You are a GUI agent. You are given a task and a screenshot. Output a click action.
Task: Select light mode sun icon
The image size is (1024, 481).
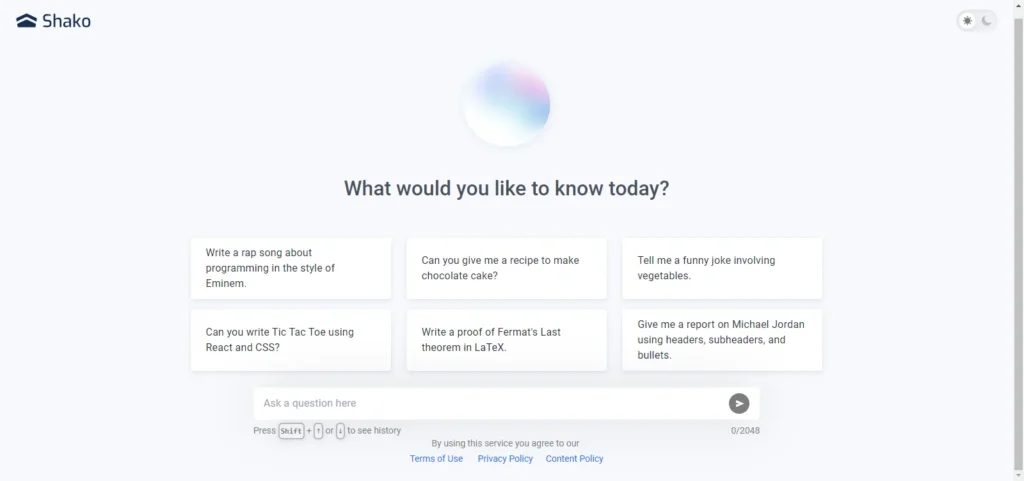967,21
